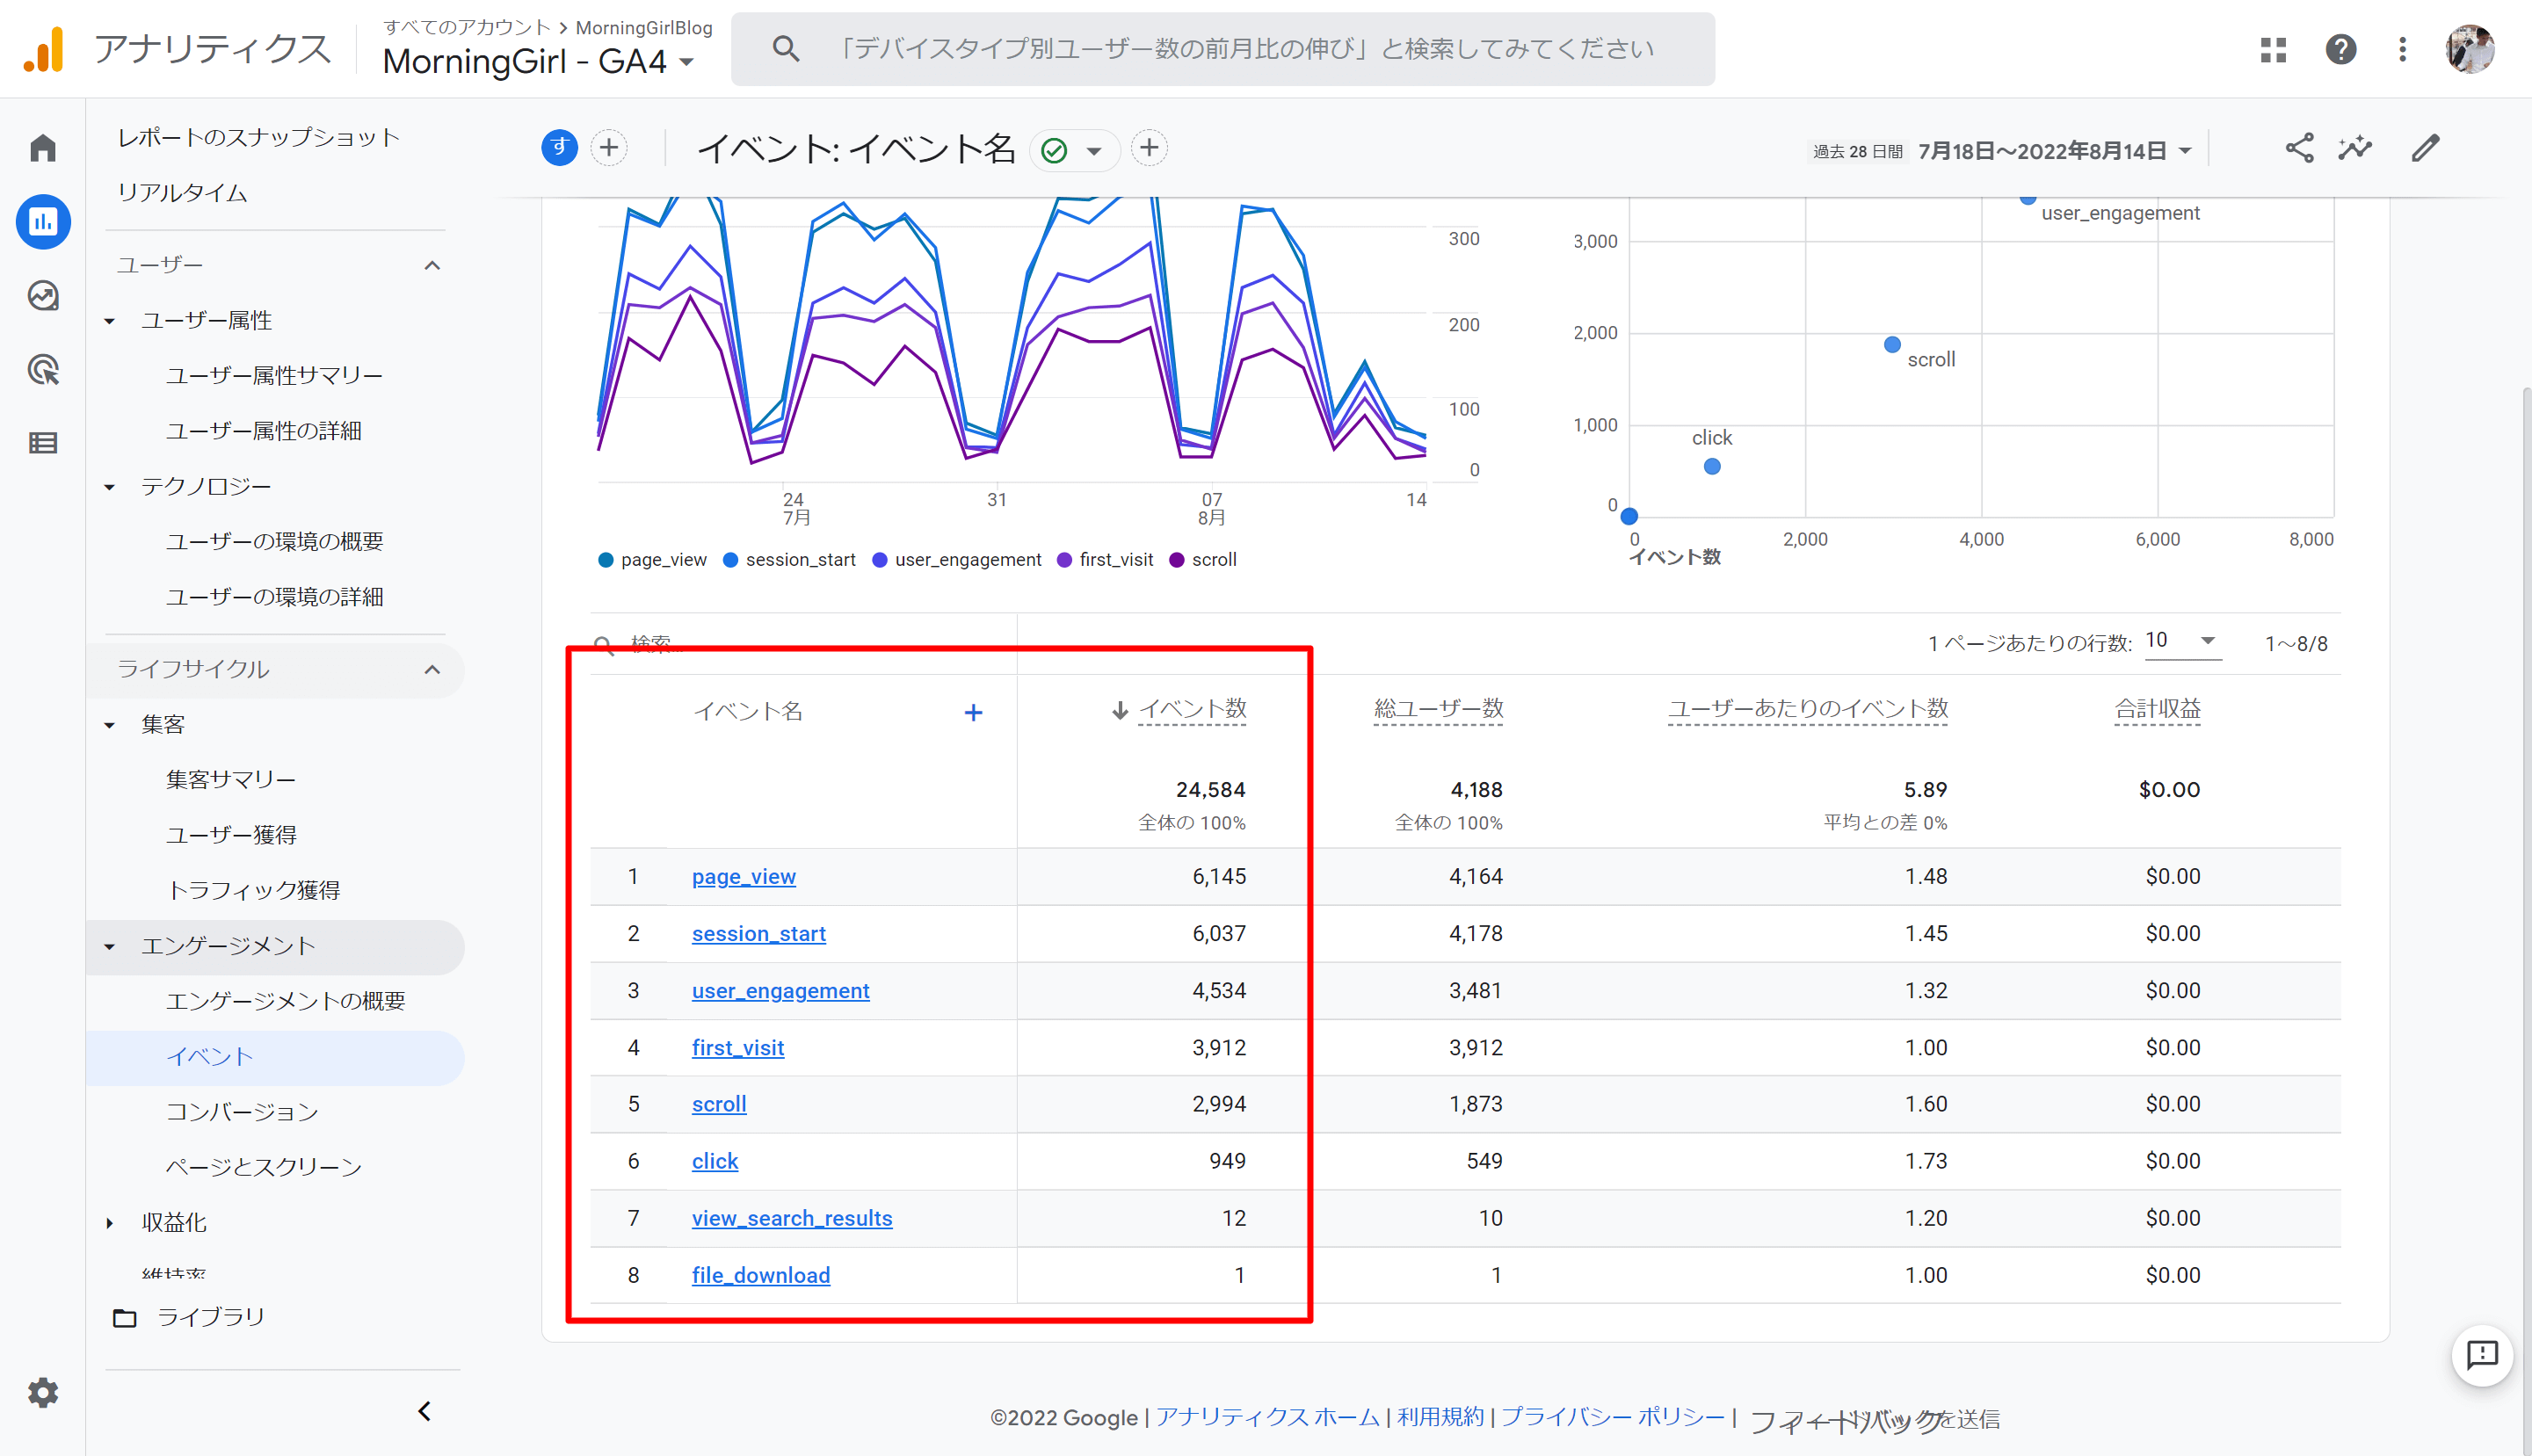The image size is (2532, 1456).
Task: Open the Reports icon in left rail
Action: [x=43, y=222]
